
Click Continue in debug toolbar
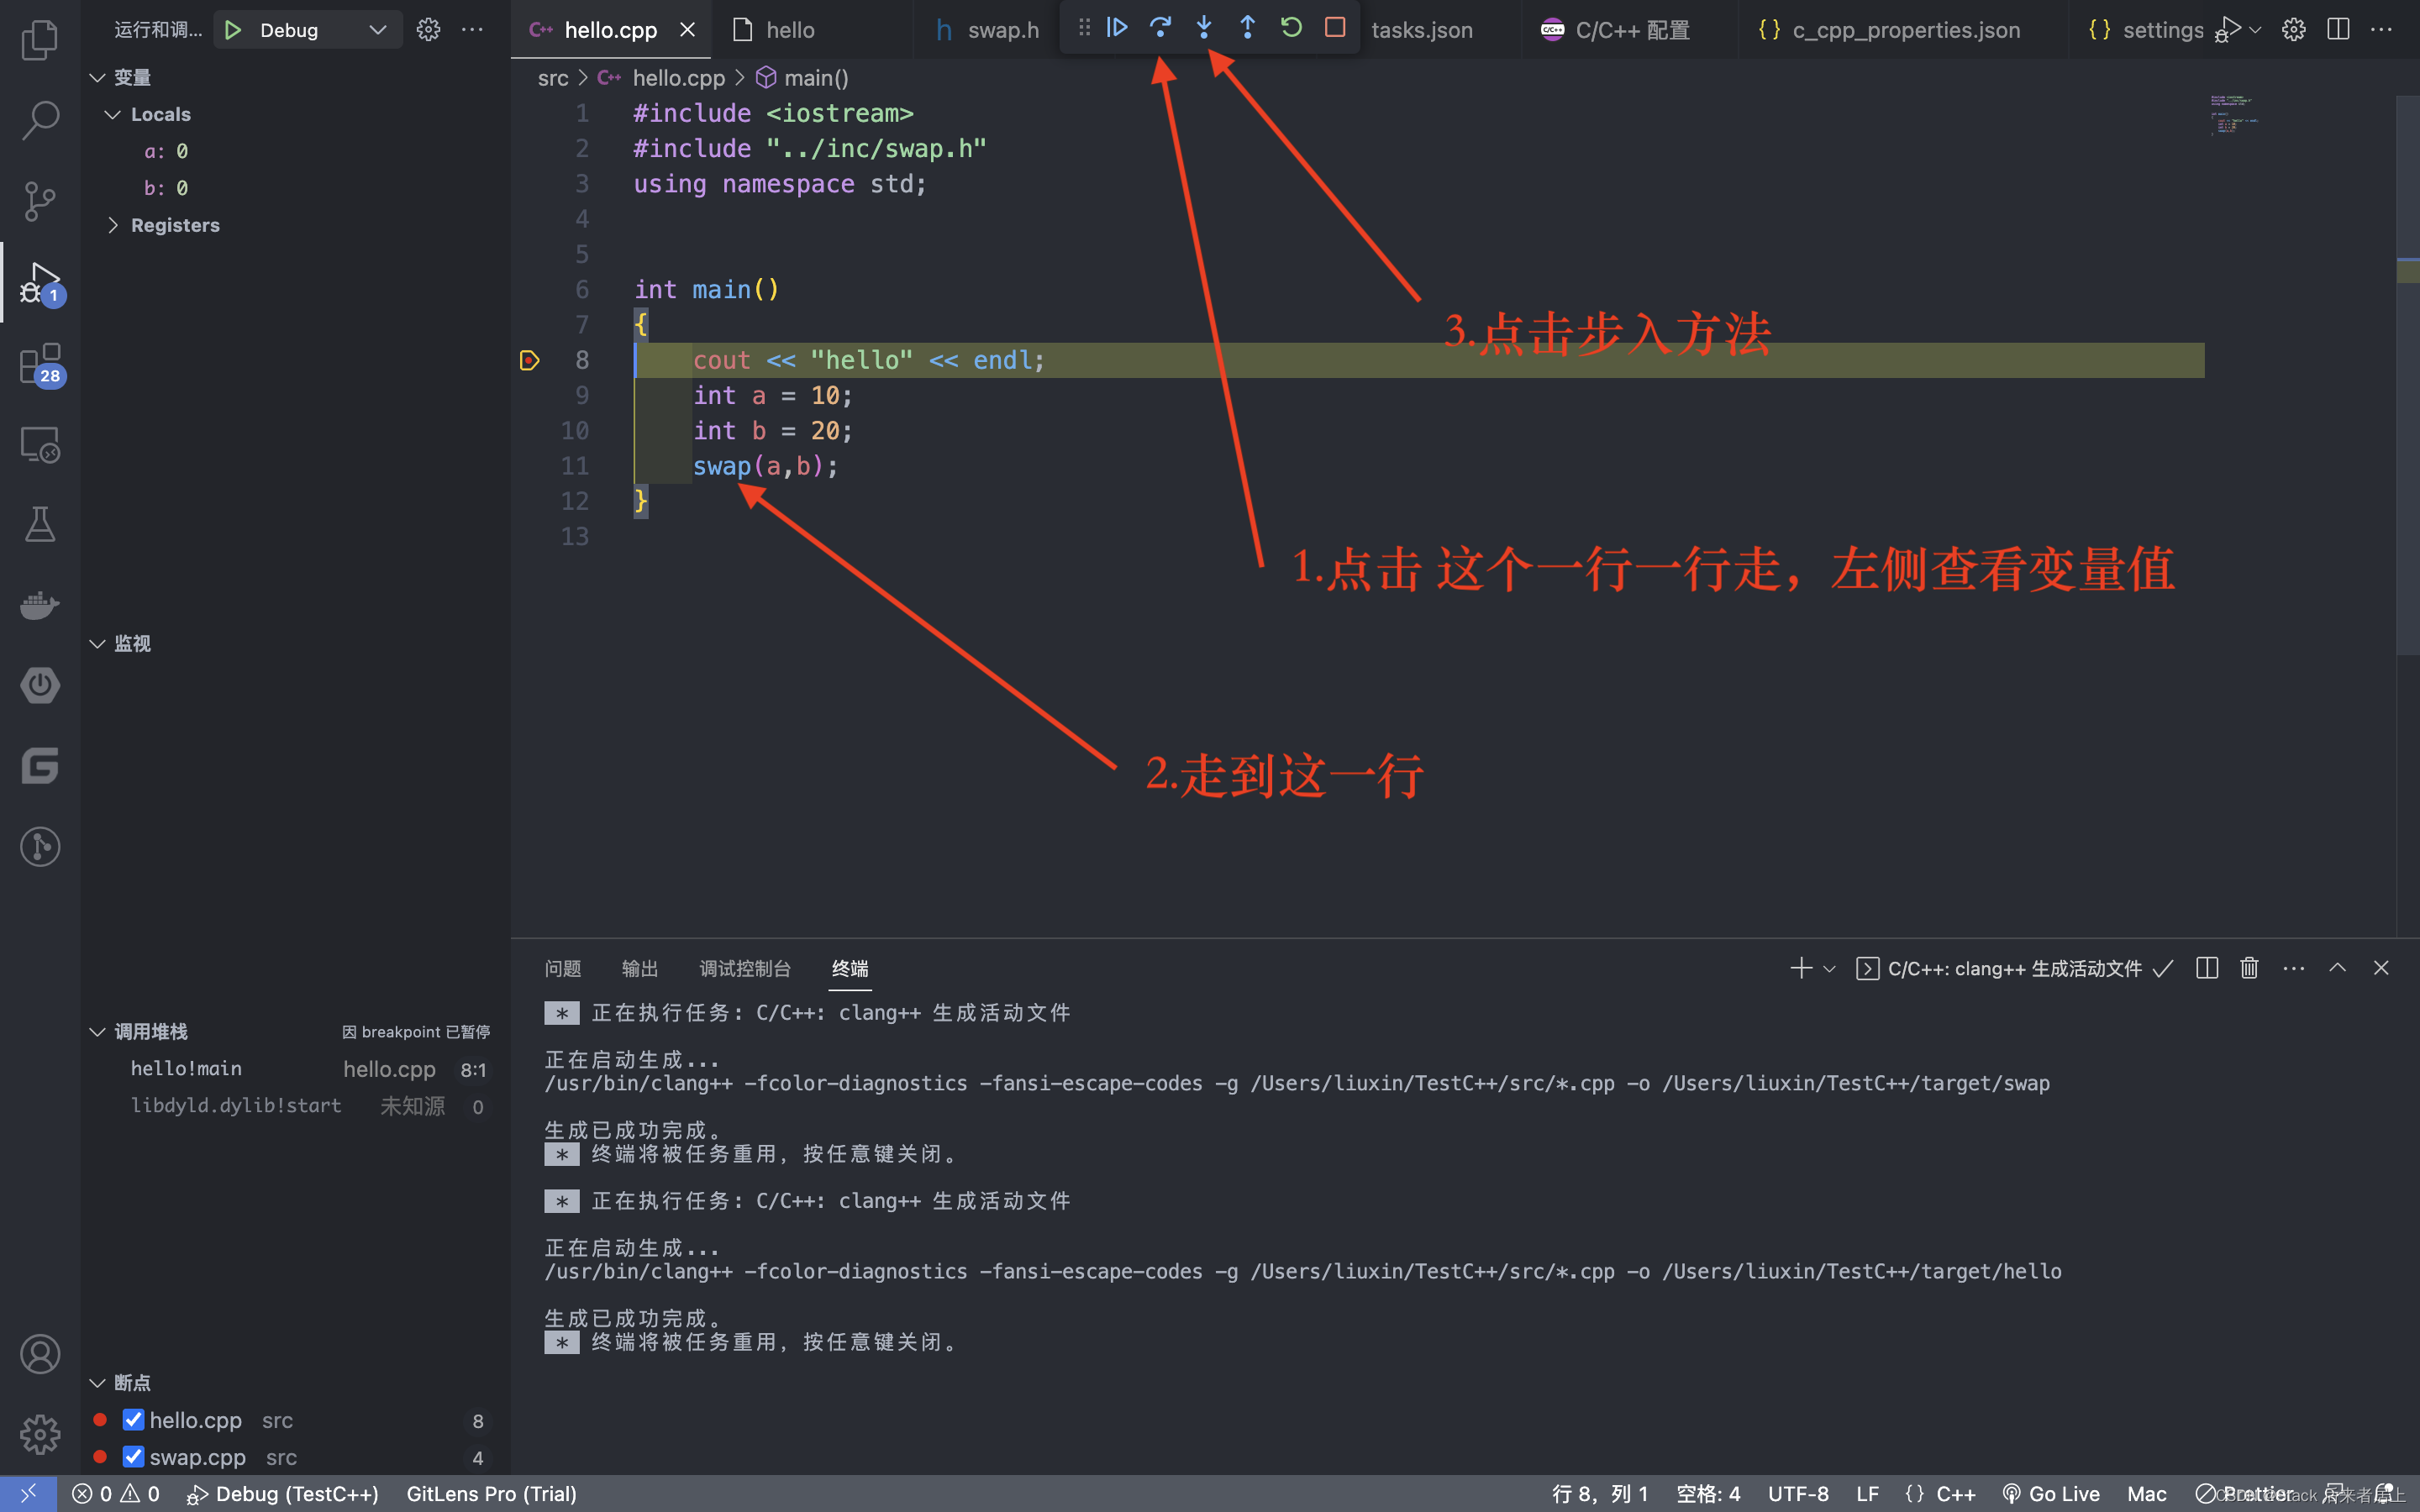click(1117, 27)
